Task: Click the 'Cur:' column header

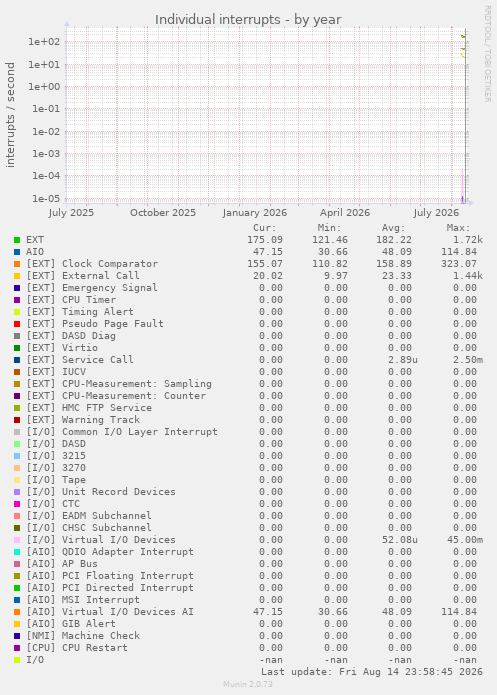Action: [x=265, y=228]
